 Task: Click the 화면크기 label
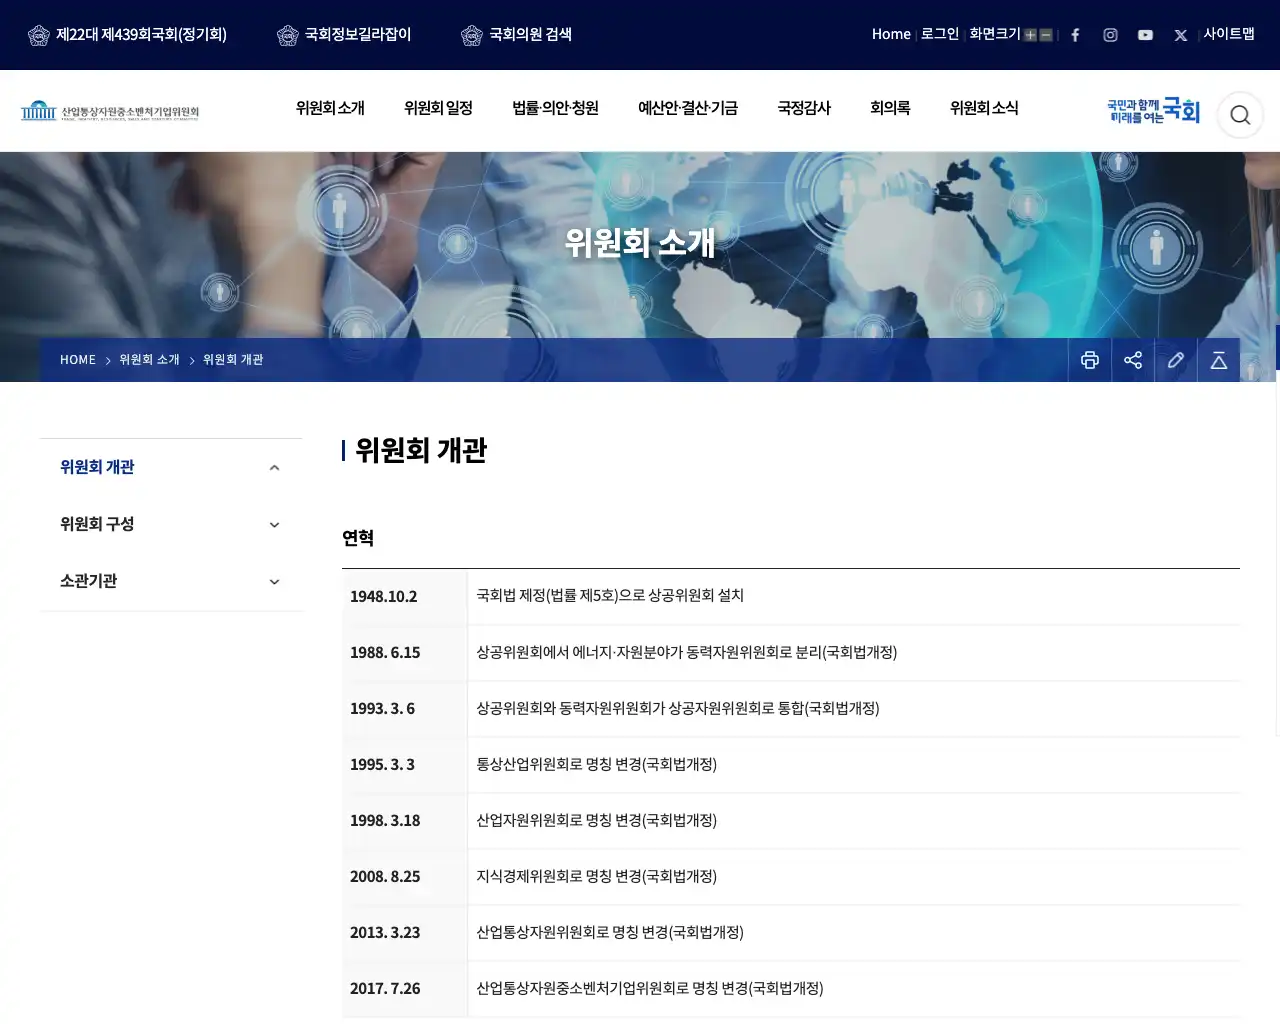[994, 34]
